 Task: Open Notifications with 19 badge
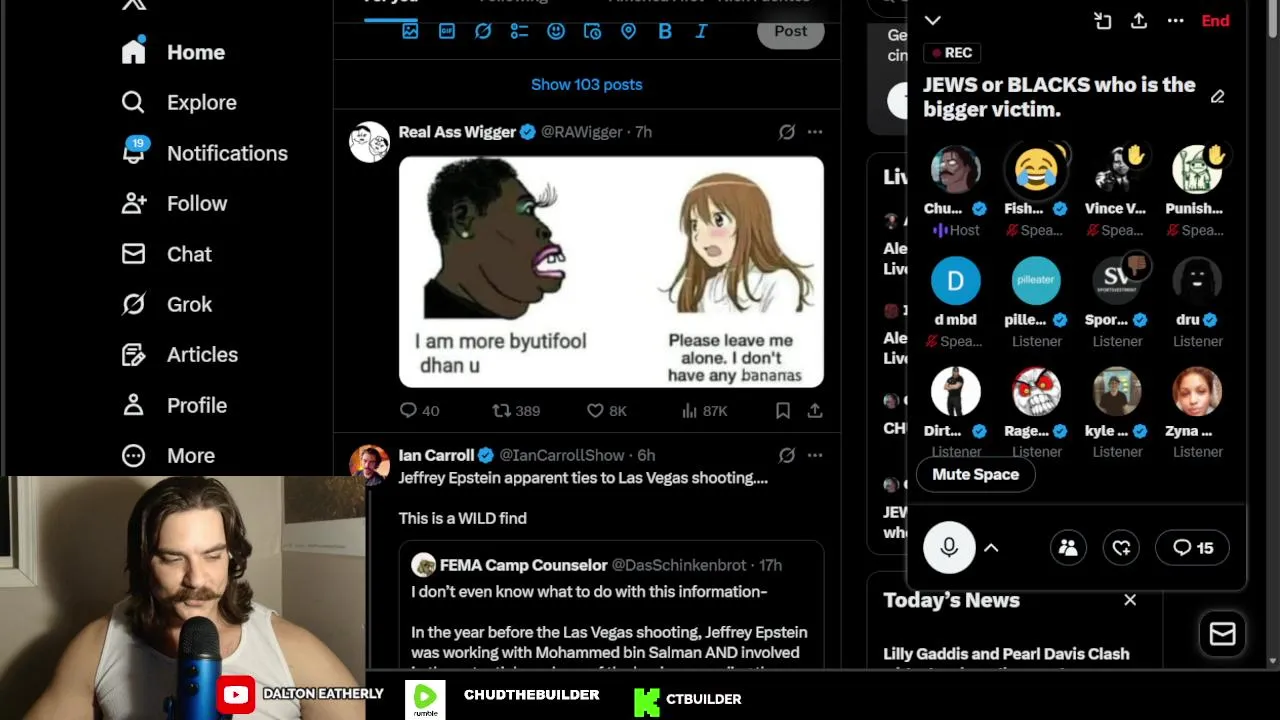(x=205, y=153)
